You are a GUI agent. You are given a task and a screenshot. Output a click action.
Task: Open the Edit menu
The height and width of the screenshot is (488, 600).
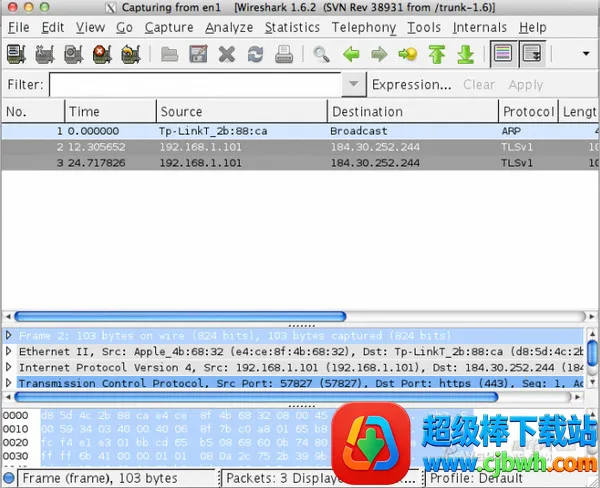(53, 28)
